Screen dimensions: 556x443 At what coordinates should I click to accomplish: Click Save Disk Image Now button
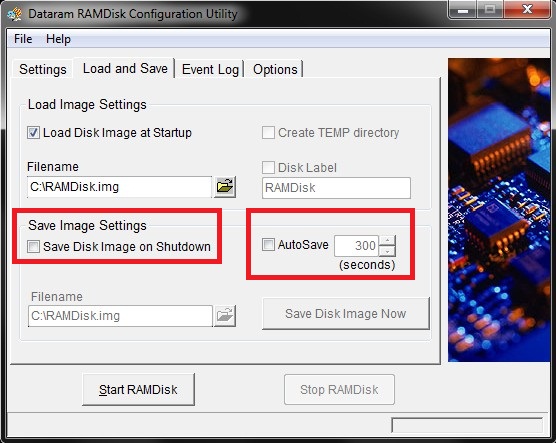coord(346,314)
